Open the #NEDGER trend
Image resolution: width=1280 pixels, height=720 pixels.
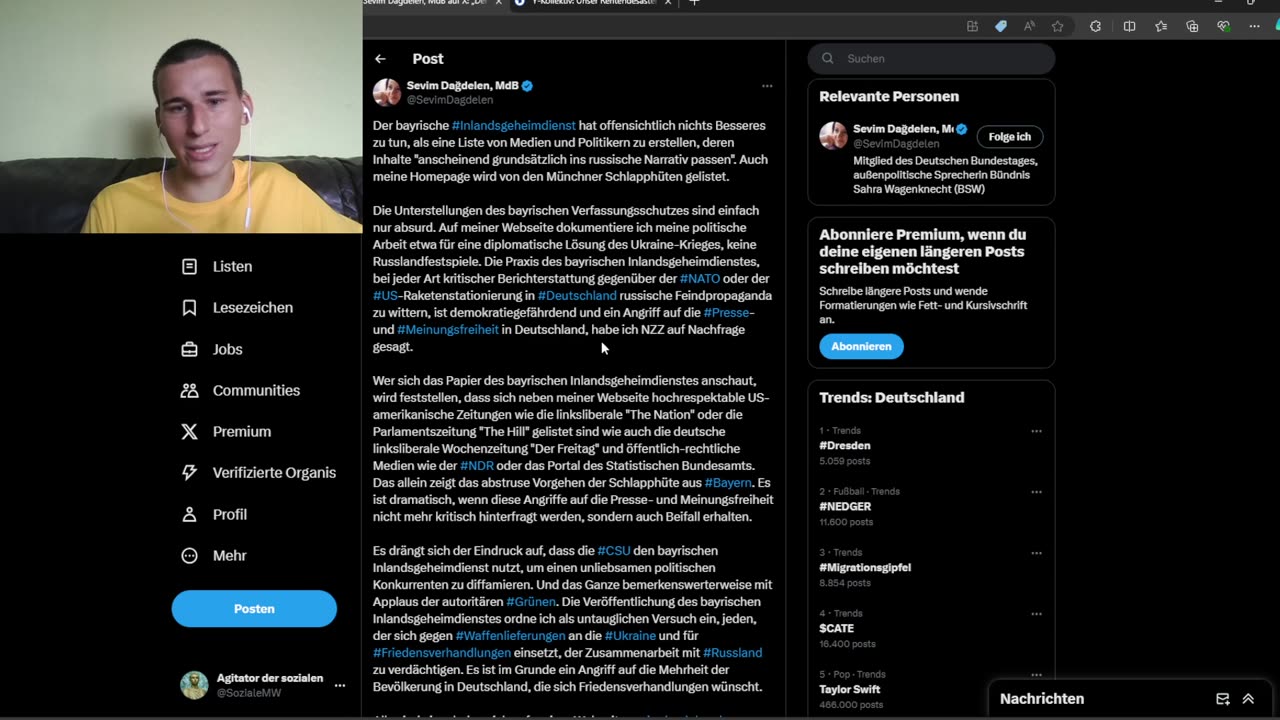[x=845, y=507]
